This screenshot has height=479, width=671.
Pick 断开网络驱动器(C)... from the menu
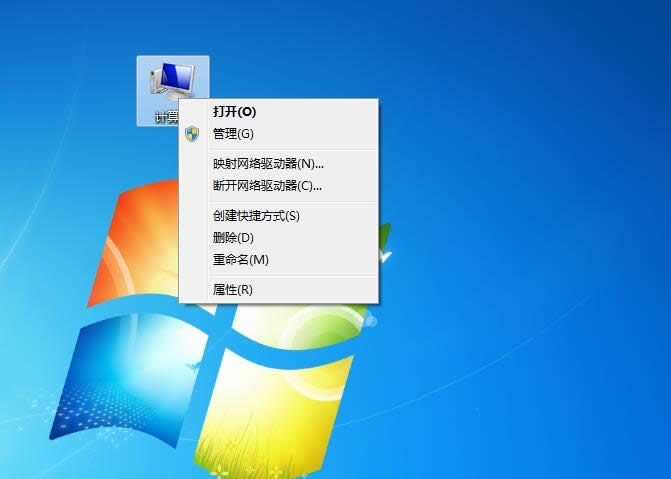pos(268,186)
